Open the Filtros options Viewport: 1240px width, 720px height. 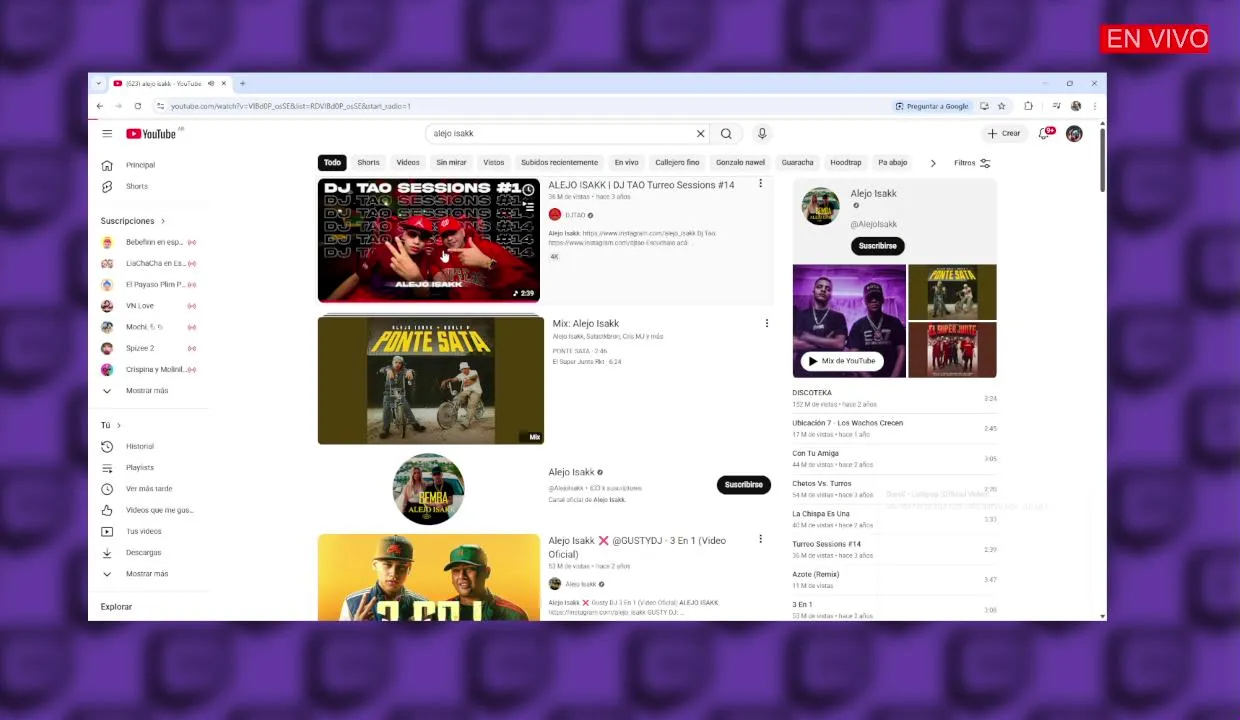[x=972, y=163]
